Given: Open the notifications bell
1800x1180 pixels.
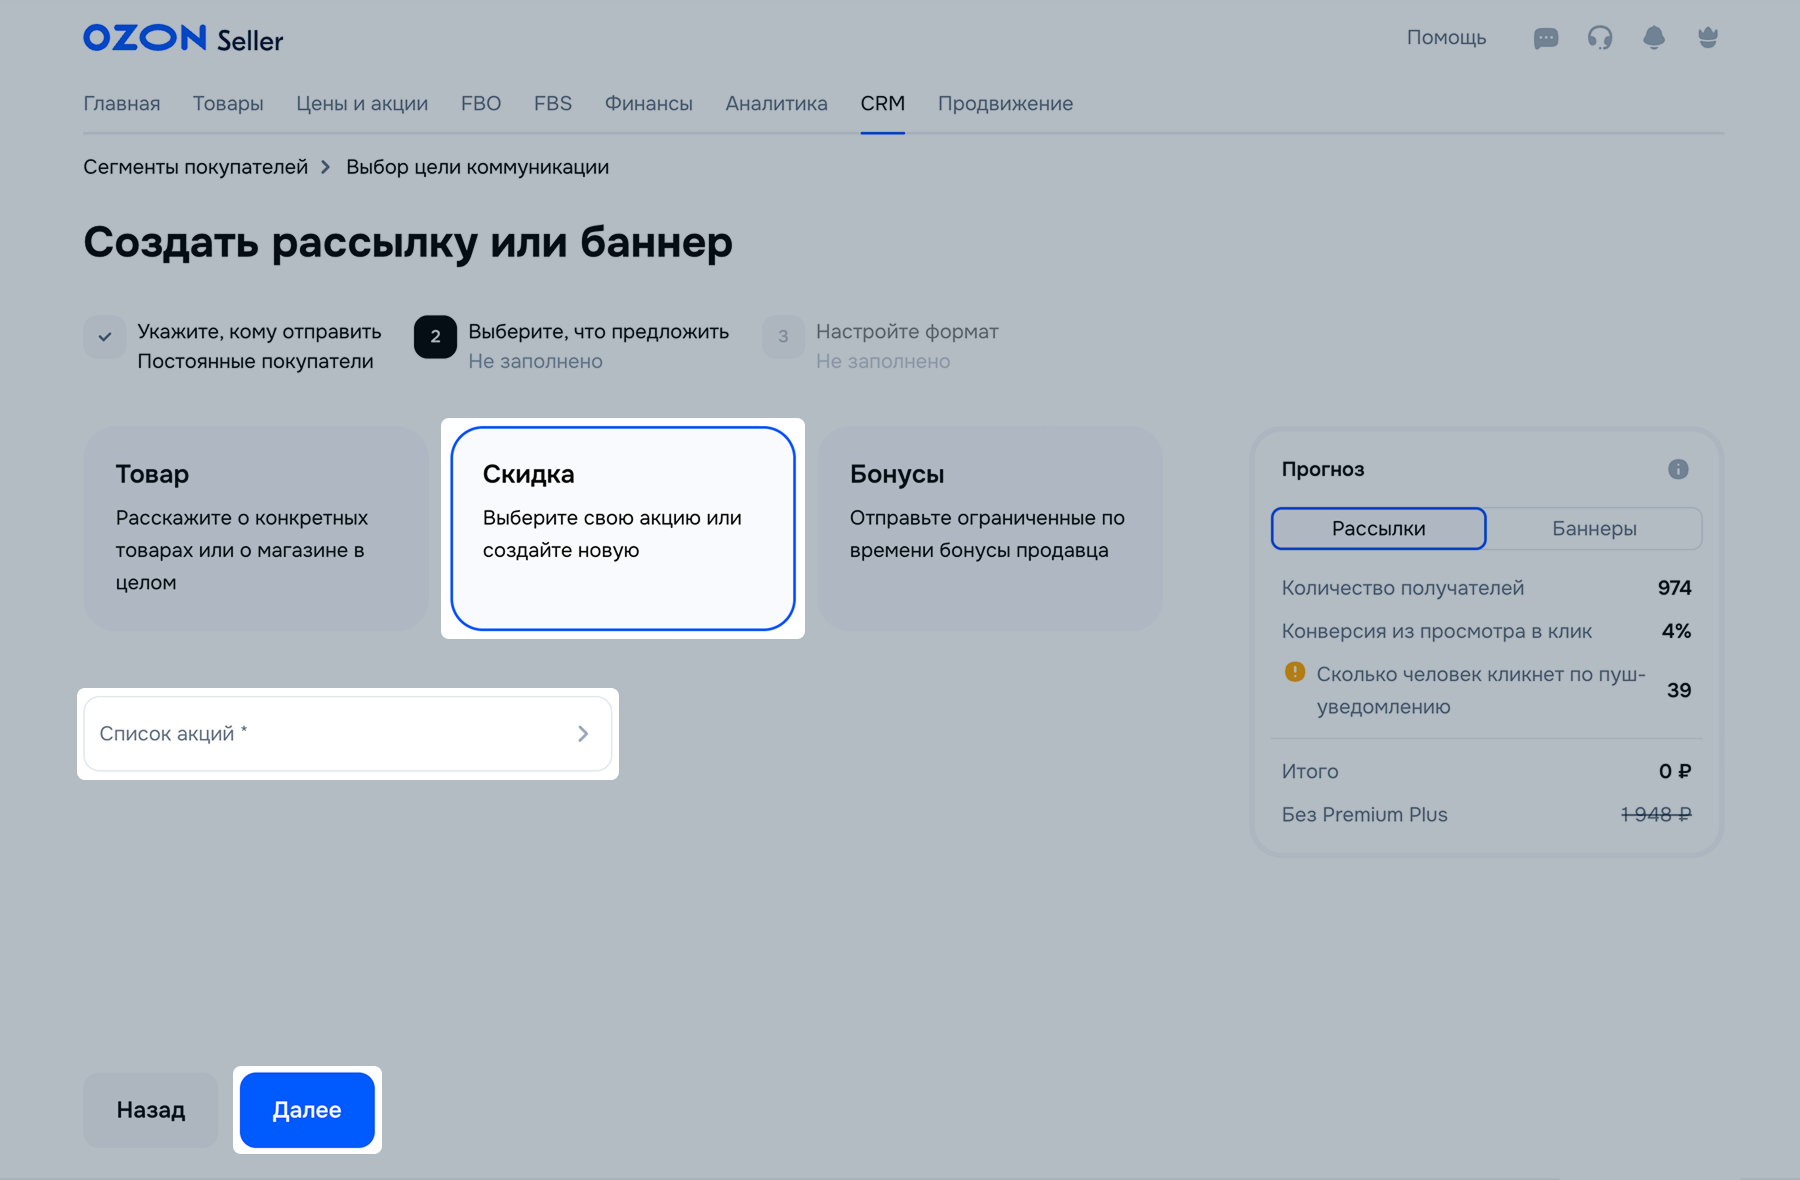Looking at the screenshot, I should 1653,38.
